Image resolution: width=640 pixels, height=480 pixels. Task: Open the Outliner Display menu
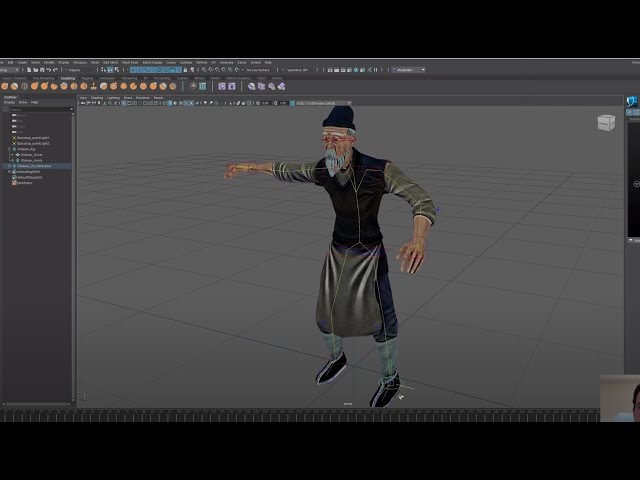pos(9,102)
